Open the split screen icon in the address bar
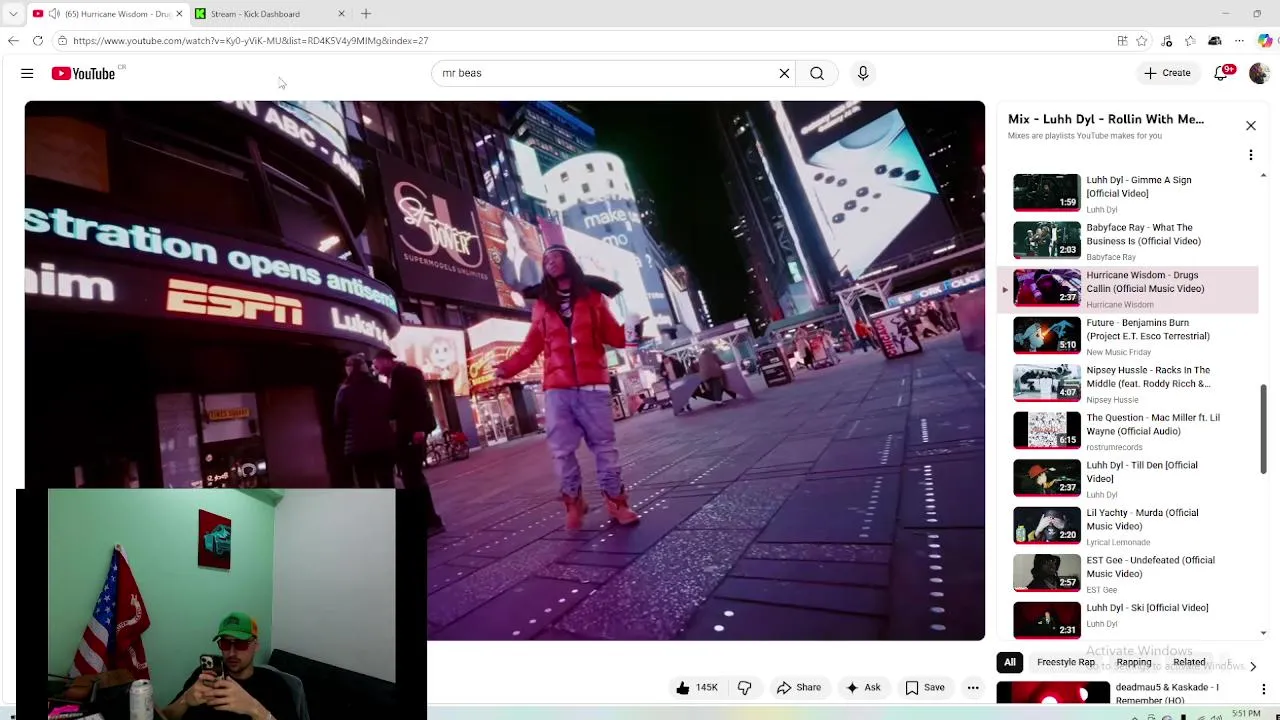Image resolution: width=1280 pixels, height=720 pixels. (1122, 41)
